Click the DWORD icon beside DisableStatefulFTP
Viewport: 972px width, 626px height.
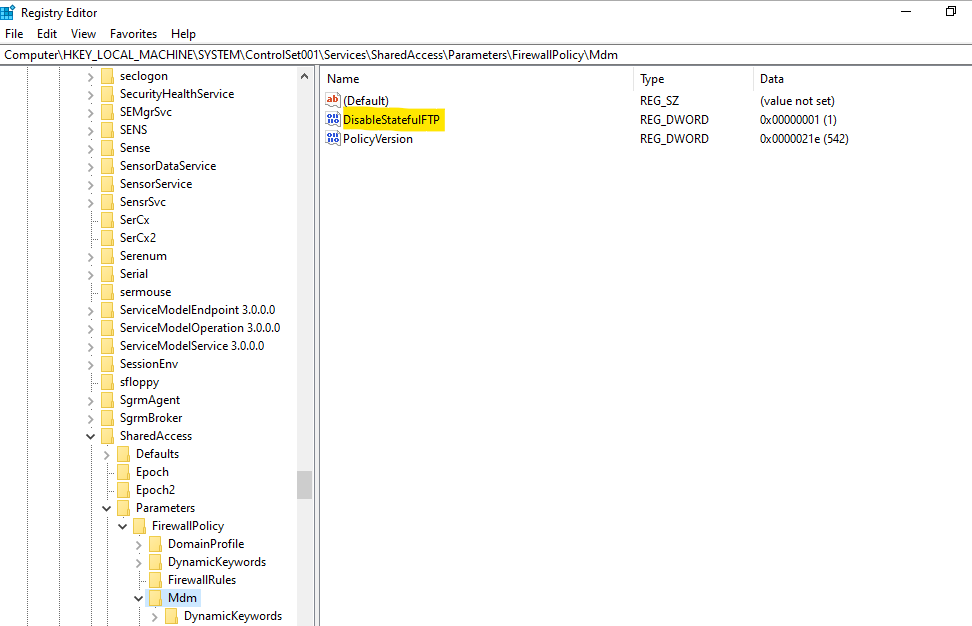point(332,119)
